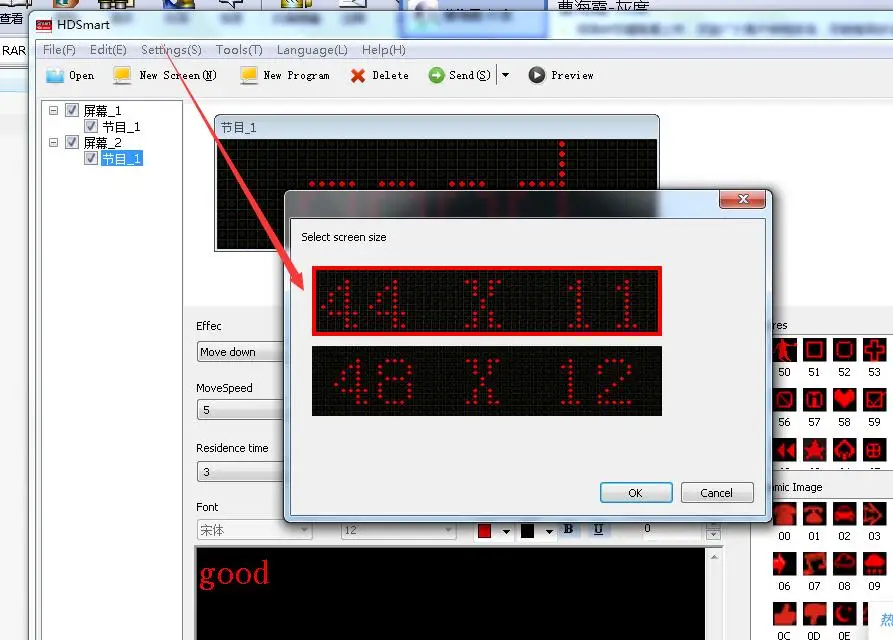Click the red text color swatch
The width and height of the screenshot is (893, 640).
(485, 531)
